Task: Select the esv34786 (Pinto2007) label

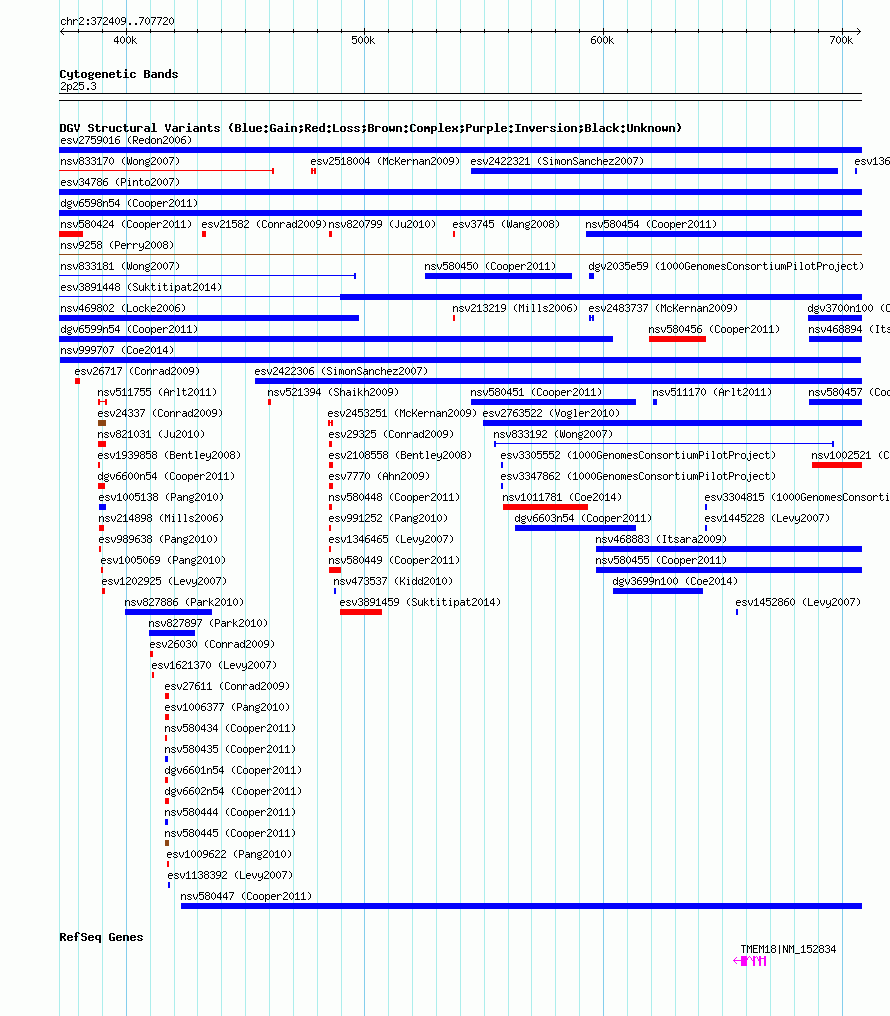Action: pos(120,183)
